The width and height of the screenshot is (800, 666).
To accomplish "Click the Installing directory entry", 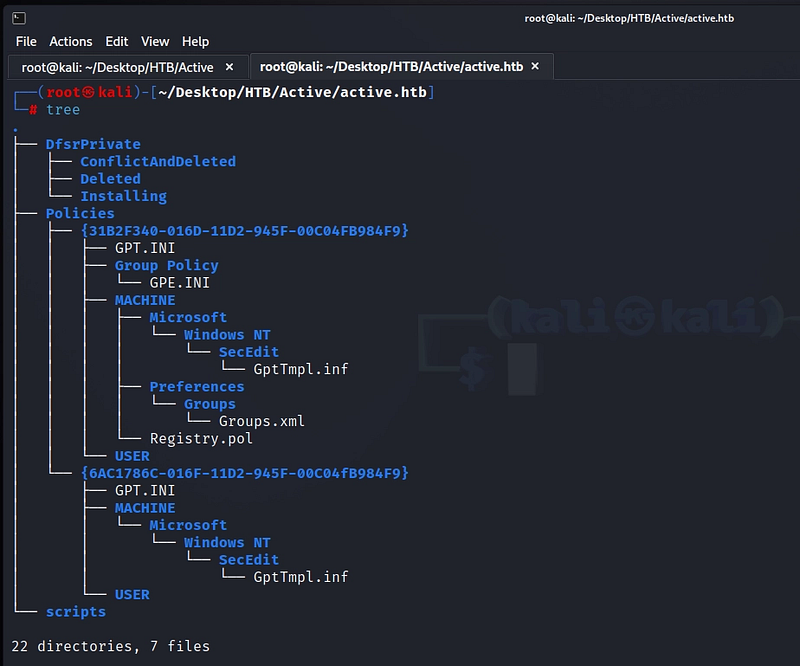I will pyautogui.click(x=123, y=196).
